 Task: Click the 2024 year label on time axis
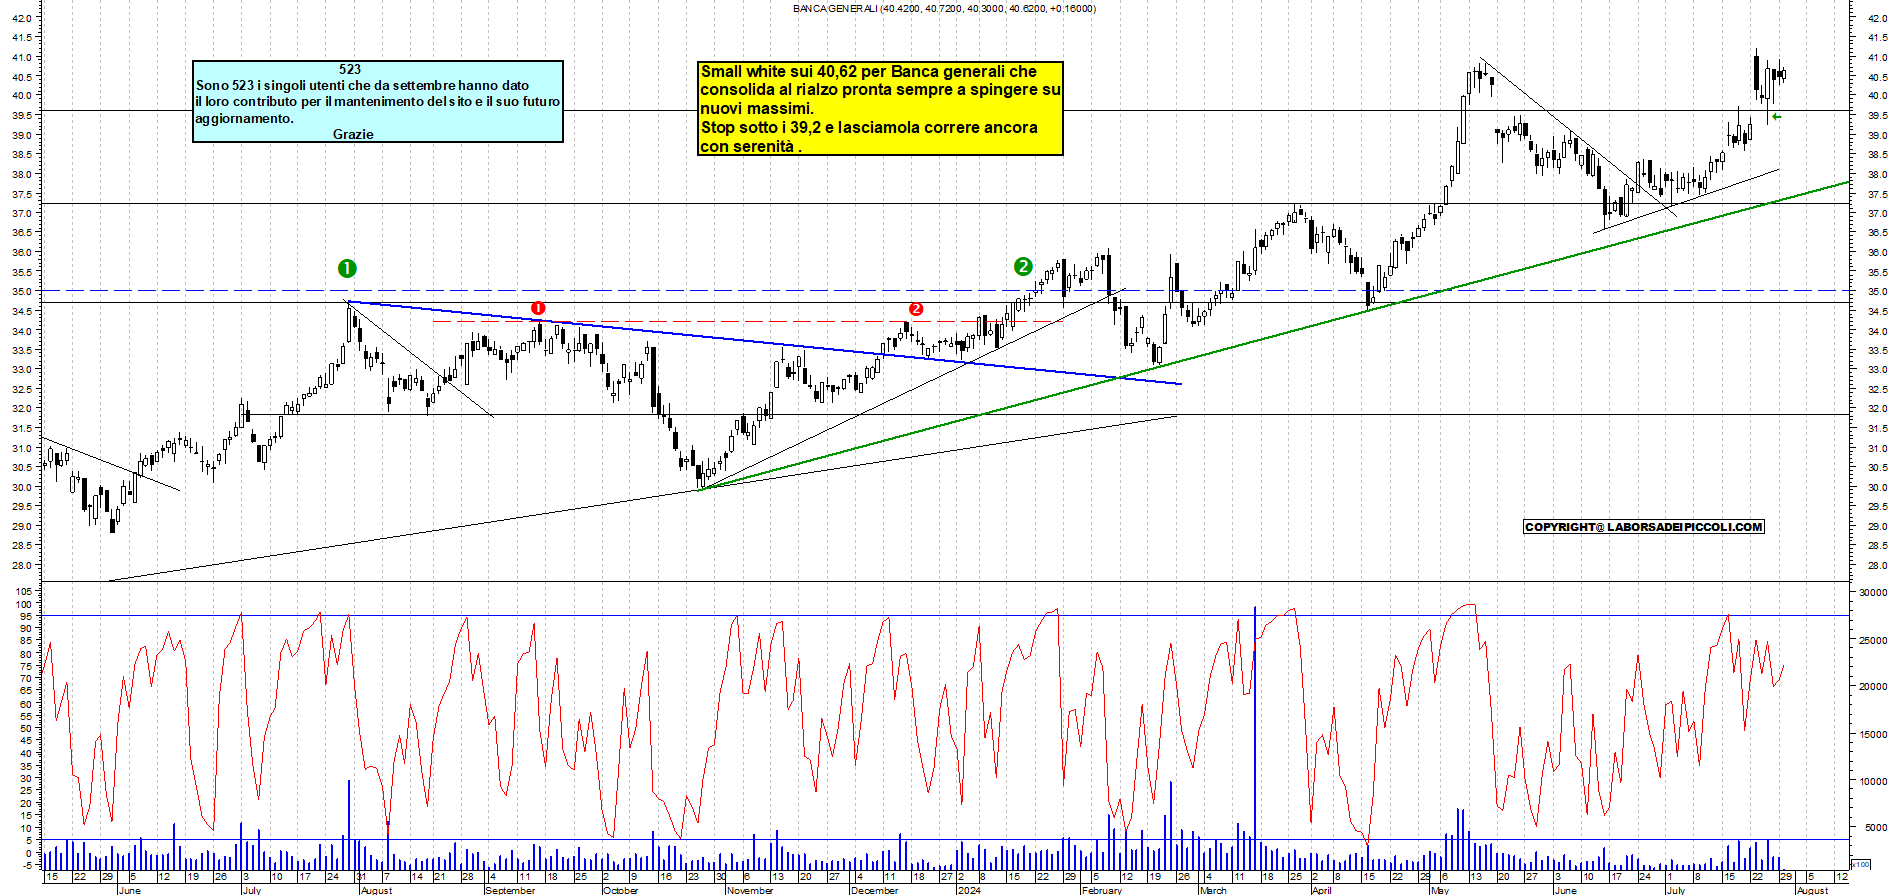(969, 890)
